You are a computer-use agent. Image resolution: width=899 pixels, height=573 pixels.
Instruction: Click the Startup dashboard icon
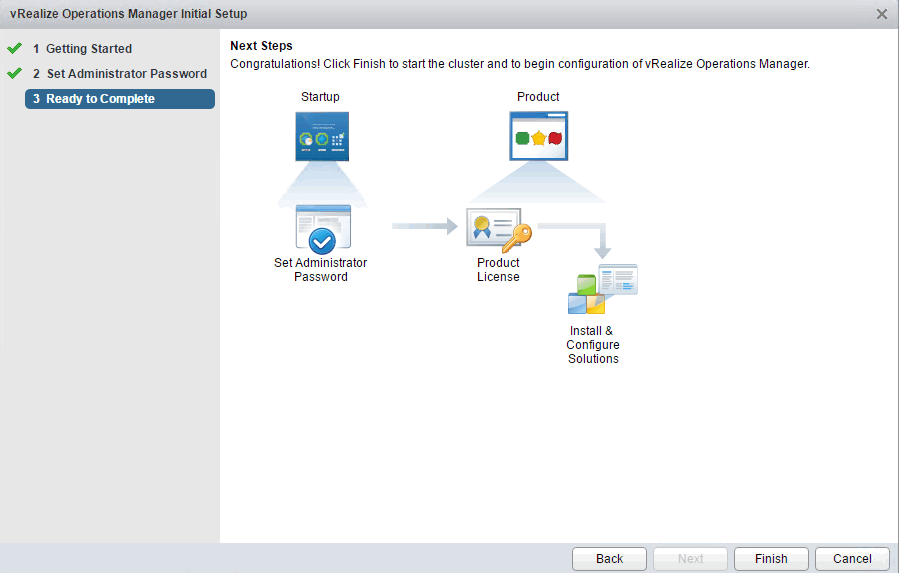[x=322, y=137]
